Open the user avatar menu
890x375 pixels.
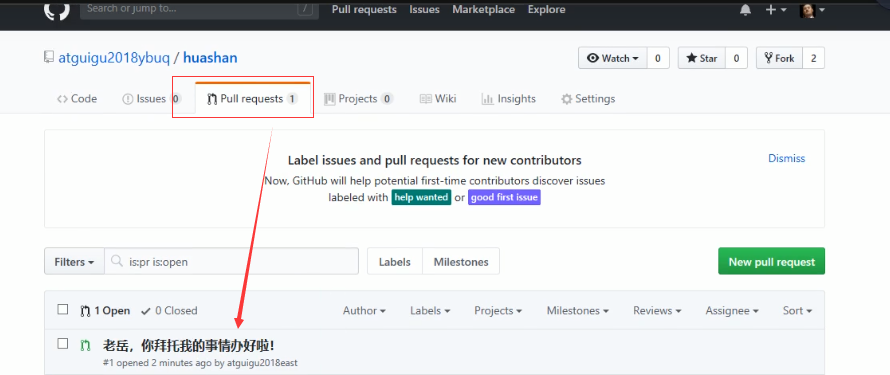click(812, 10)
